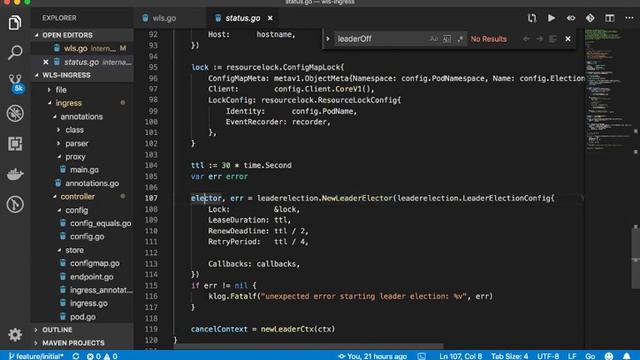Switch to the status.go editor tab

(x=242, y=18)
